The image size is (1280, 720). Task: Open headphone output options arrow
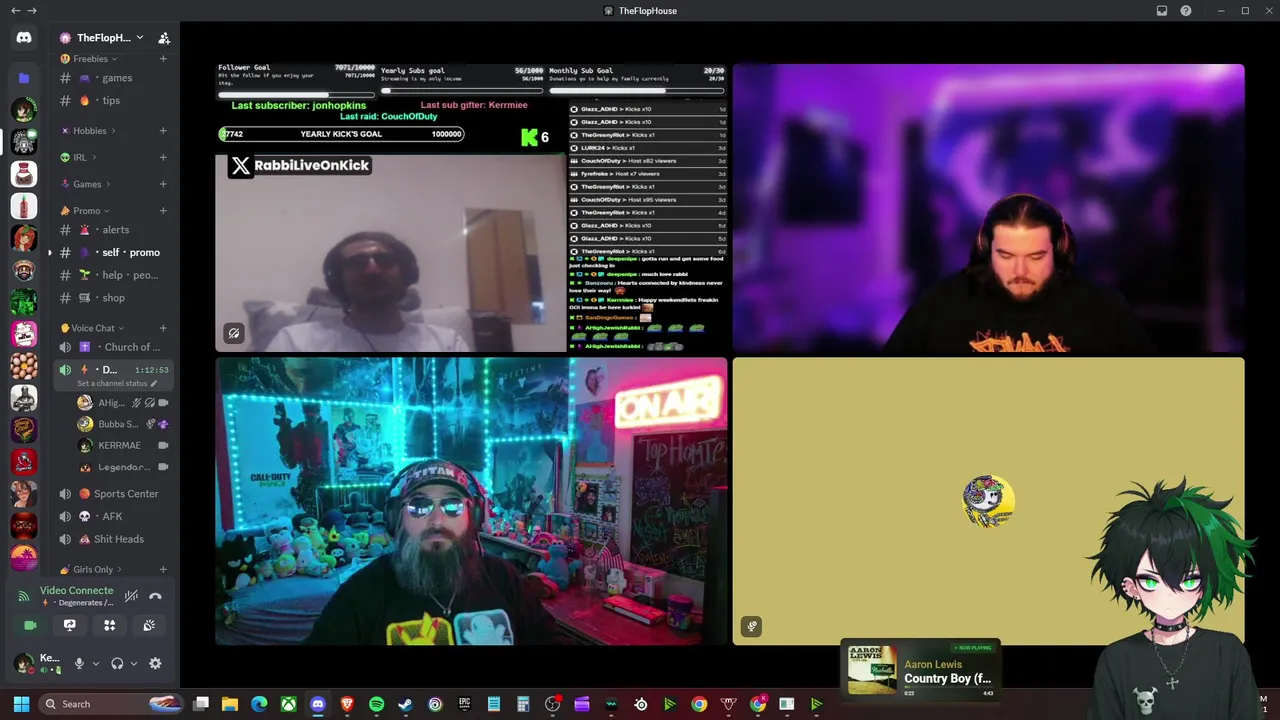(x=134, y=663)
